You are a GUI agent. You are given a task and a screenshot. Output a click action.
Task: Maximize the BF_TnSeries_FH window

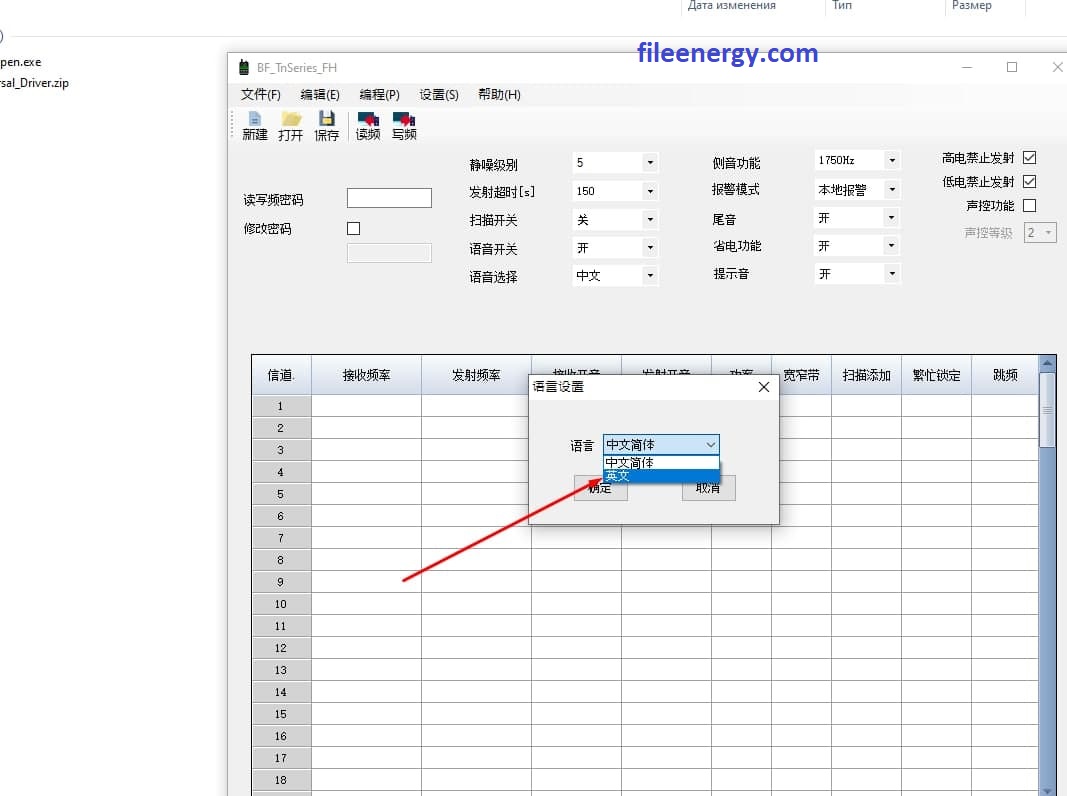click(1012, 67)
